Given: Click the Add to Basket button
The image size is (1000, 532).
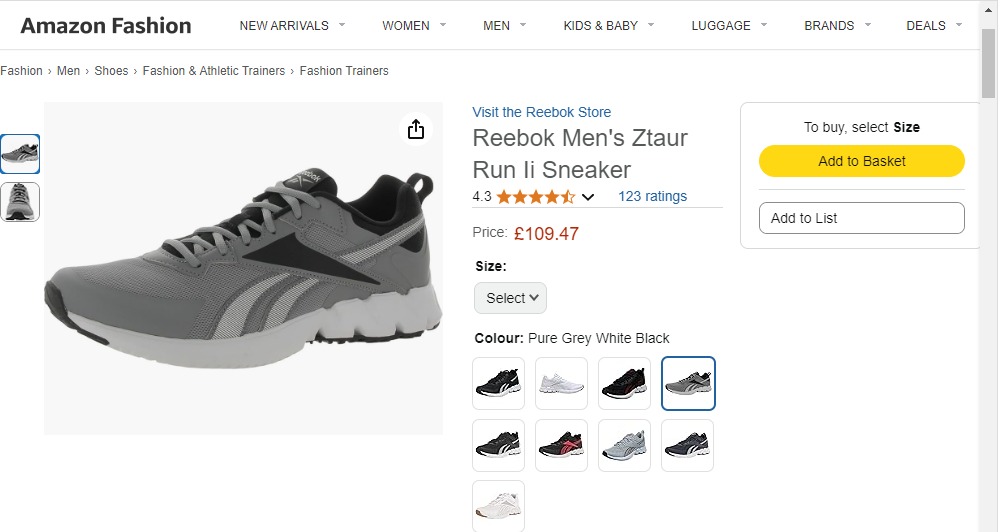Looking at the screenshot, I should click(x=861, y=161).
